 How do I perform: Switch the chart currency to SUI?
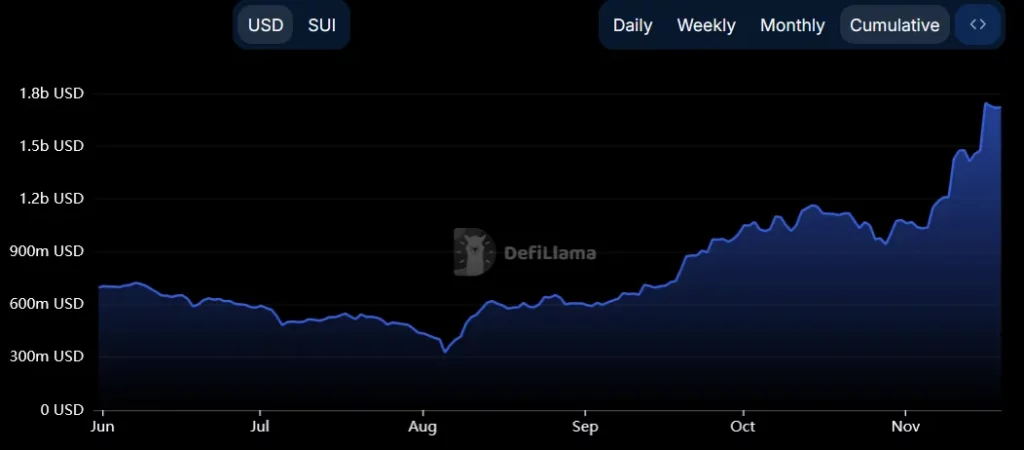click(322, 25)
